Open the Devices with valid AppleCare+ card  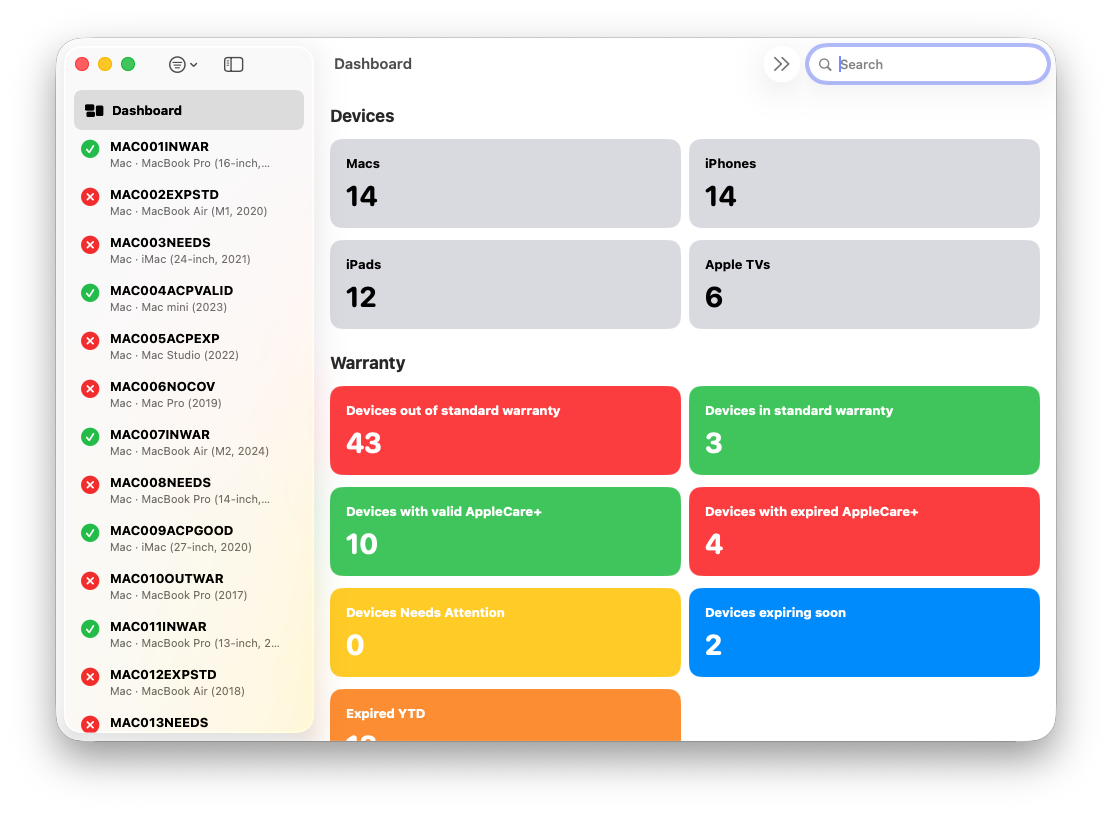(x=505, y=531)
